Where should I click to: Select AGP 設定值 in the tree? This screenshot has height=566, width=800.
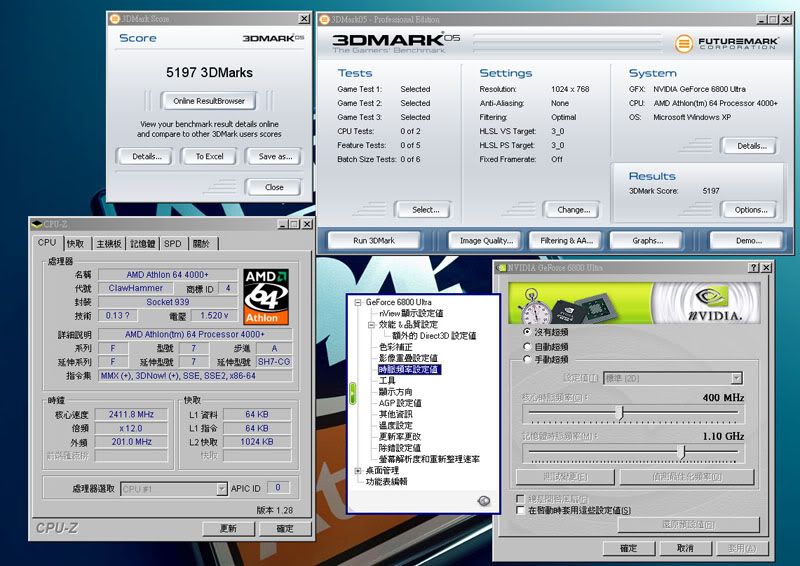[x=400, y=403]
